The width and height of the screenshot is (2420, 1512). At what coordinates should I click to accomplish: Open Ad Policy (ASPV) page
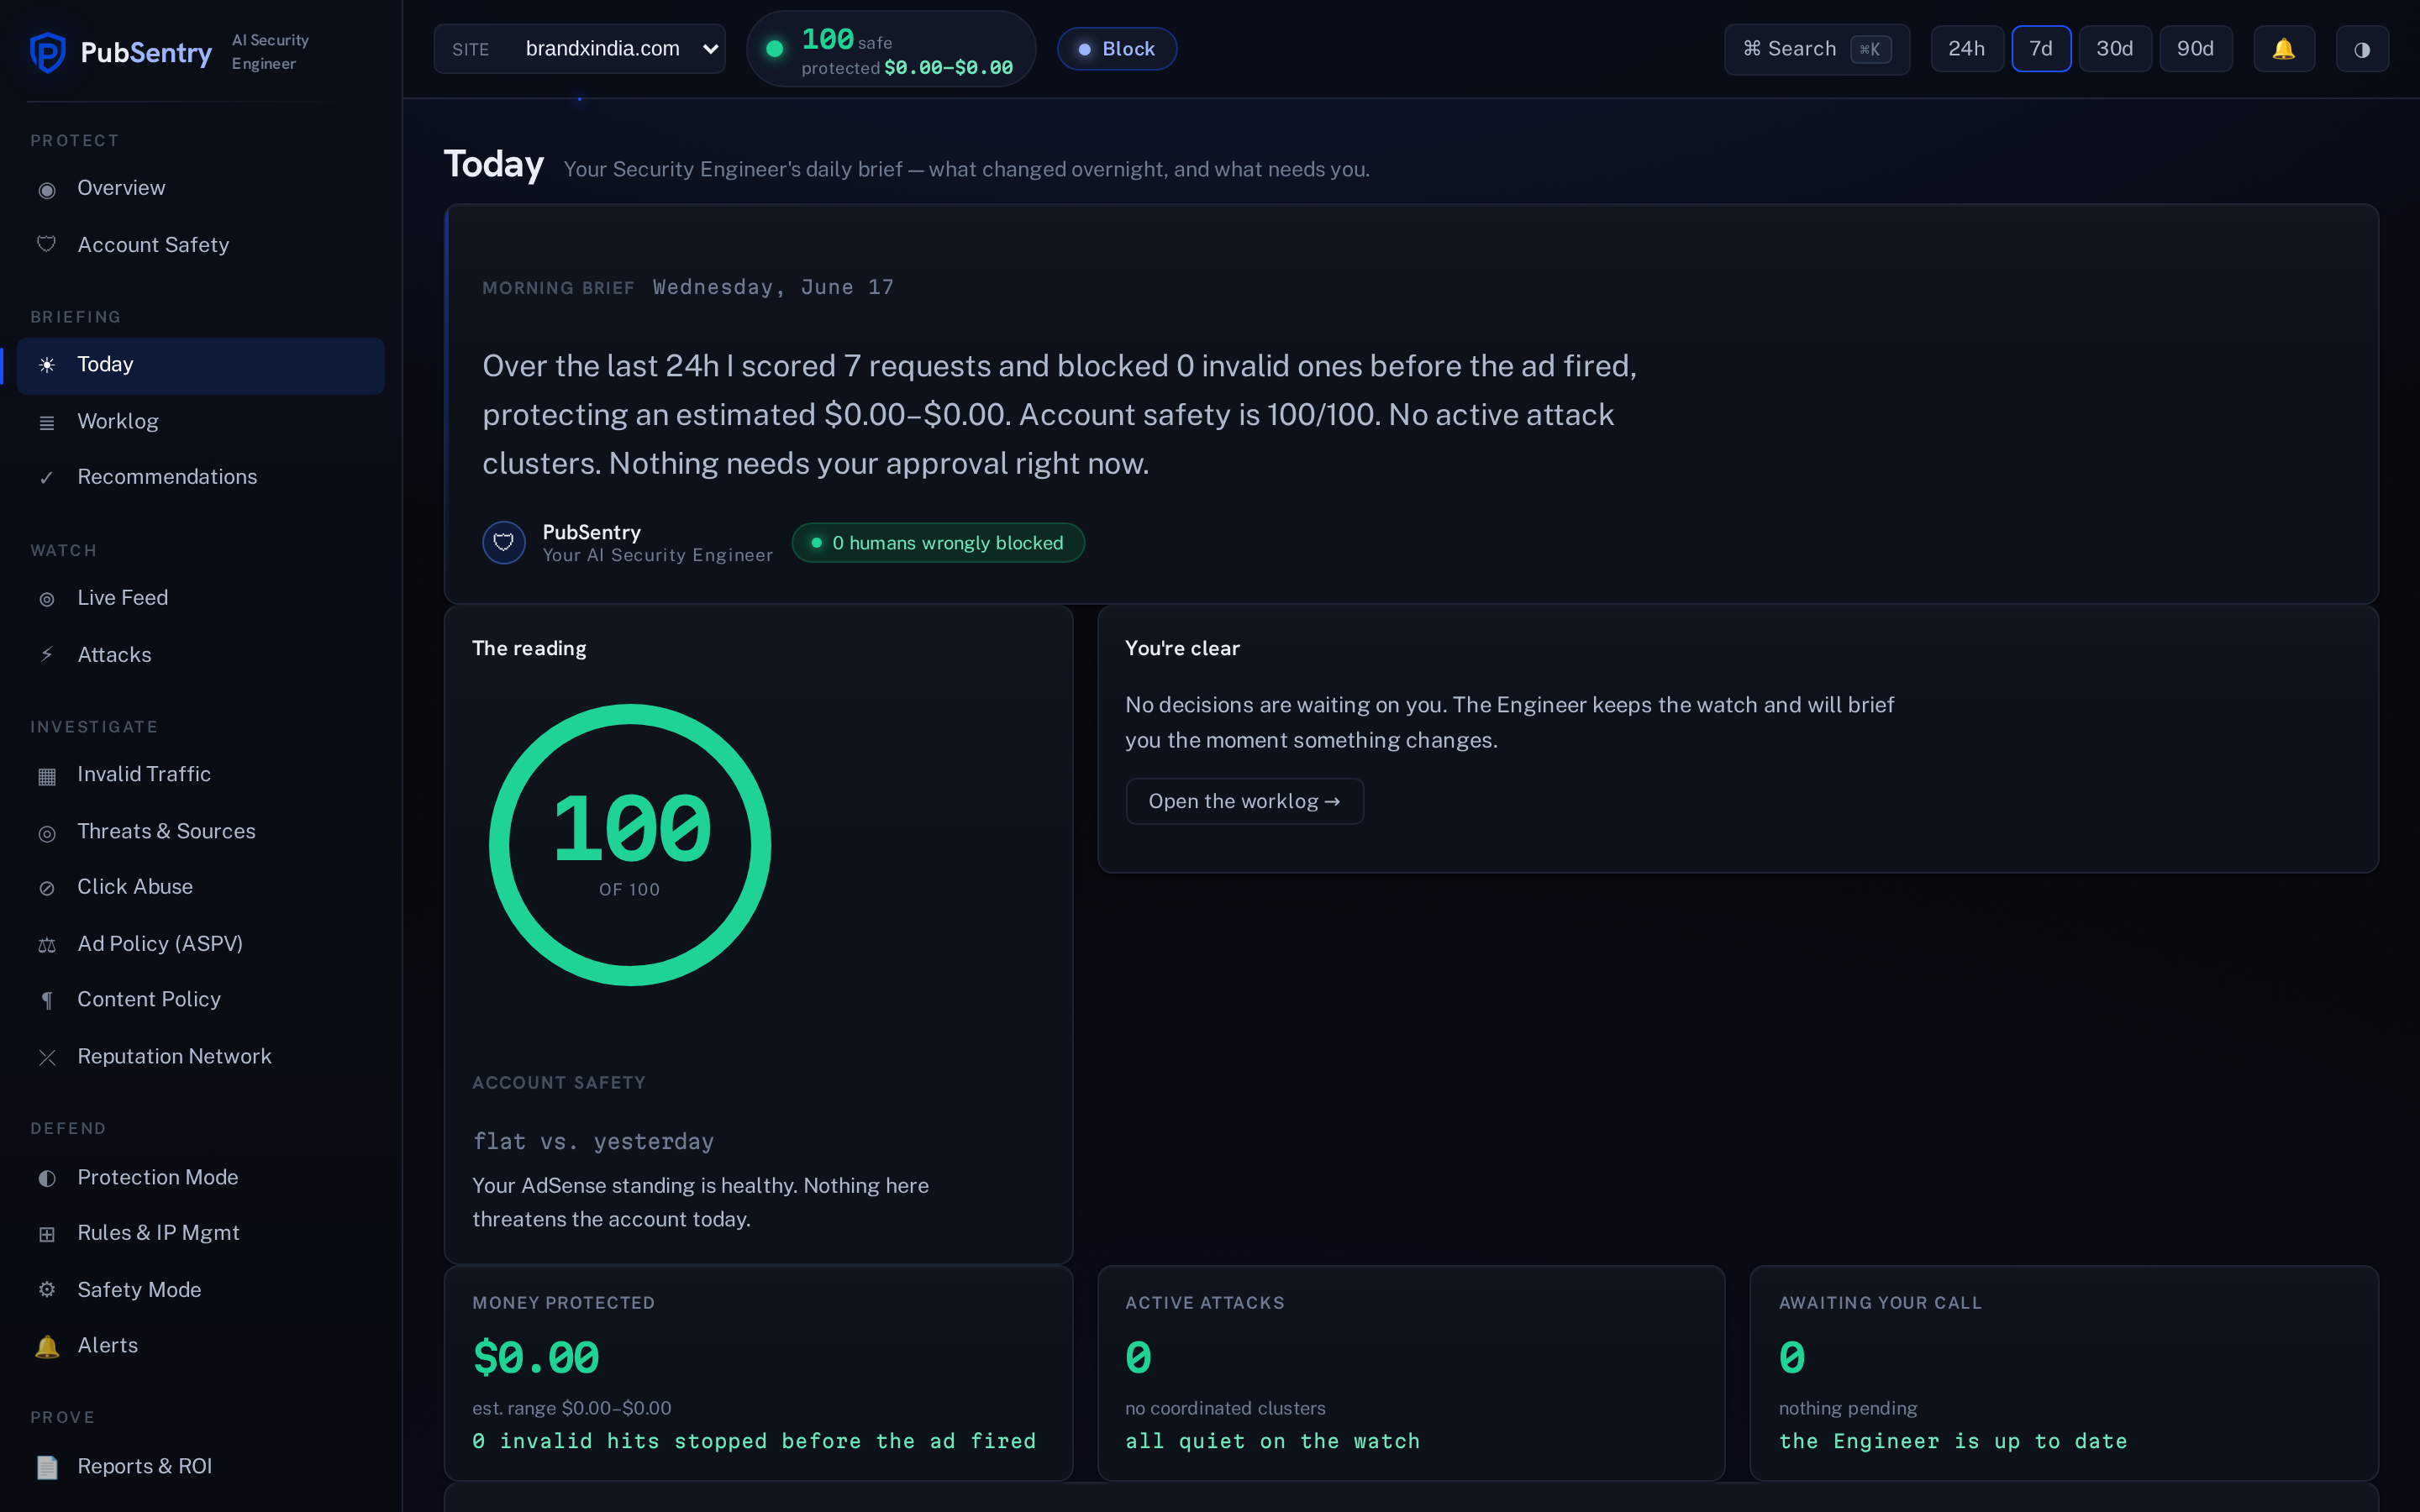coord(200,945)
